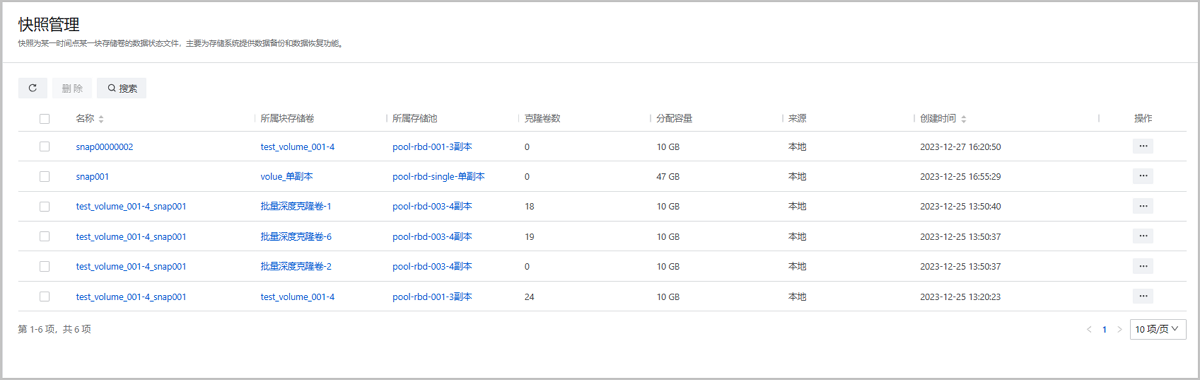Open pool-rbd-003-4副本 in the 批量深度克隆卷-1 row

[432, 207]
